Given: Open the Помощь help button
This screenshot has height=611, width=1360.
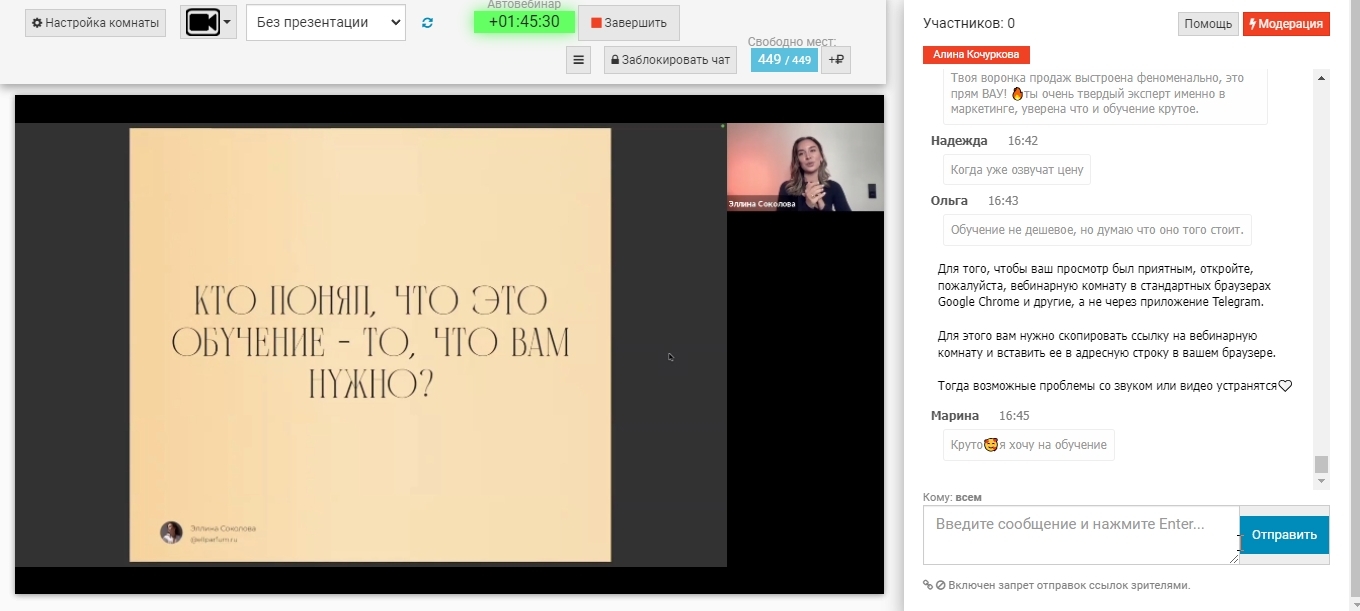Looking at the screenshot, I should [x=1208, y=24].
